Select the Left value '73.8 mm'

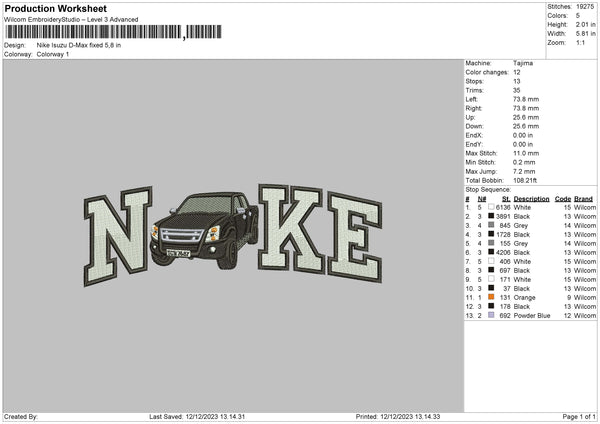pos(526,99)
